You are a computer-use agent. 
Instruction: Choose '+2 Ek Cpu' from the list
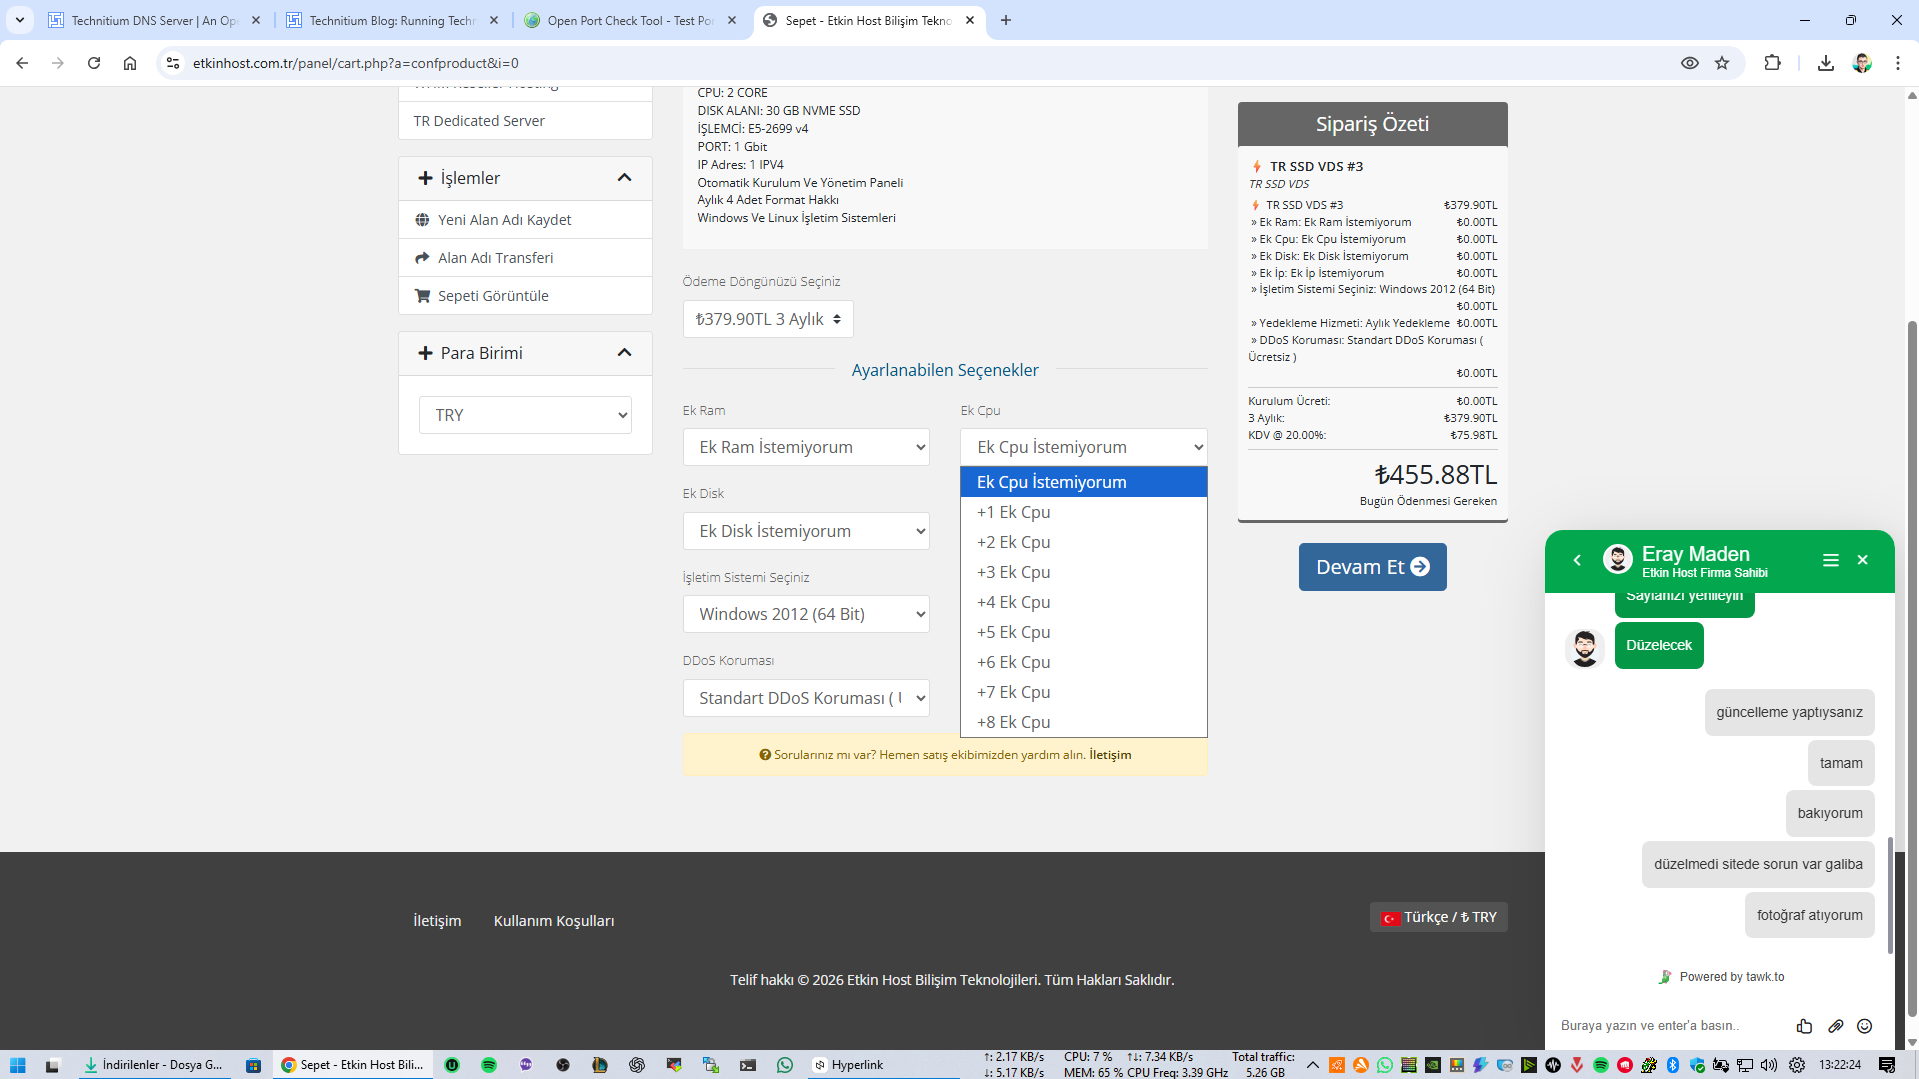point(1083,542)
